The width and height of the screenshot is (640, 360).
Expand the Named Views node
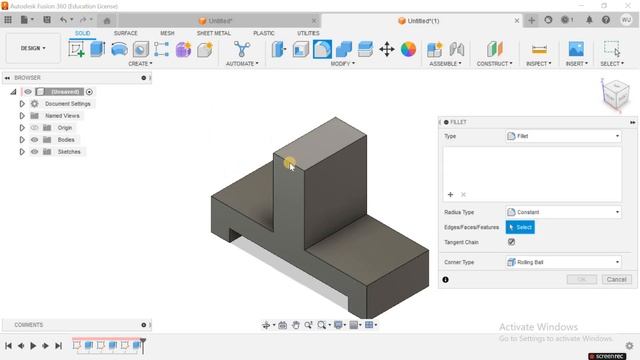[x=22, y=116]
